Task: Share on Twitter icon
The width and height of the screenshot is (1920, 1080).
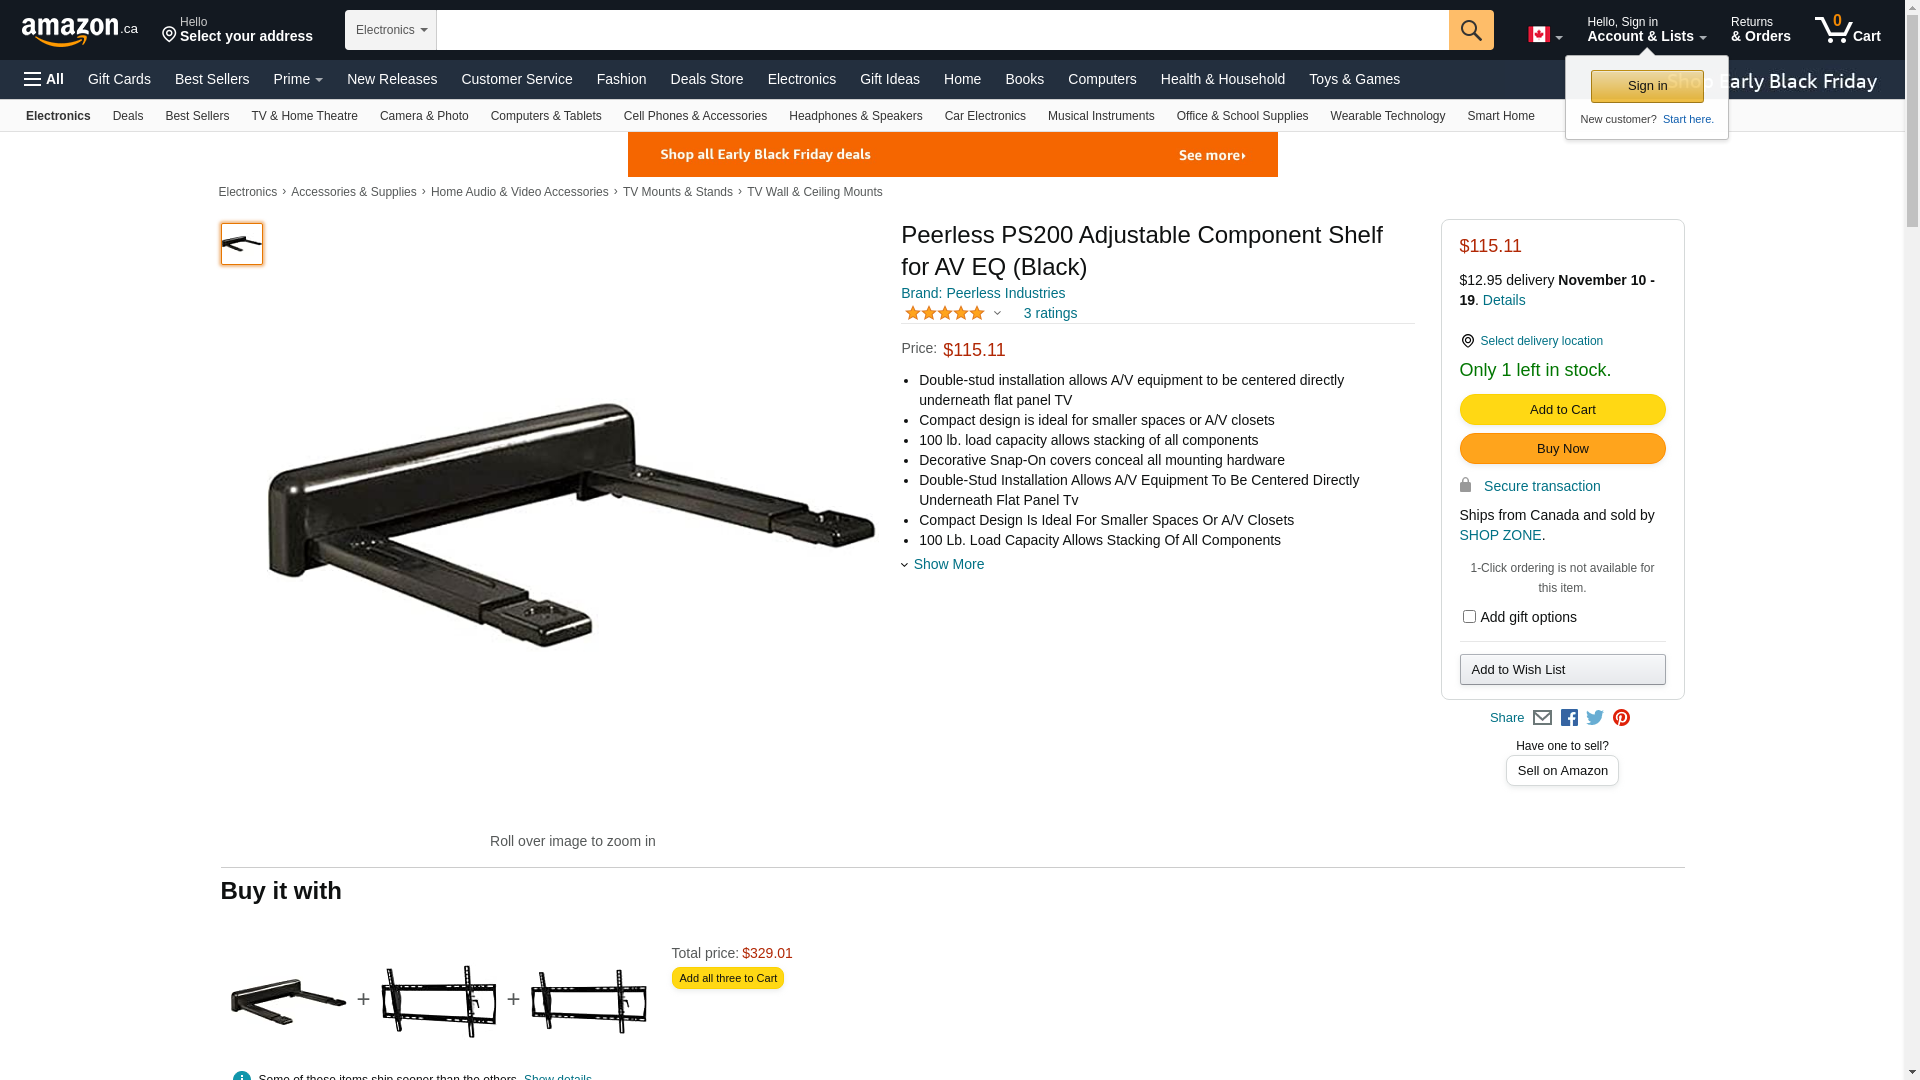Action: 1595,718
